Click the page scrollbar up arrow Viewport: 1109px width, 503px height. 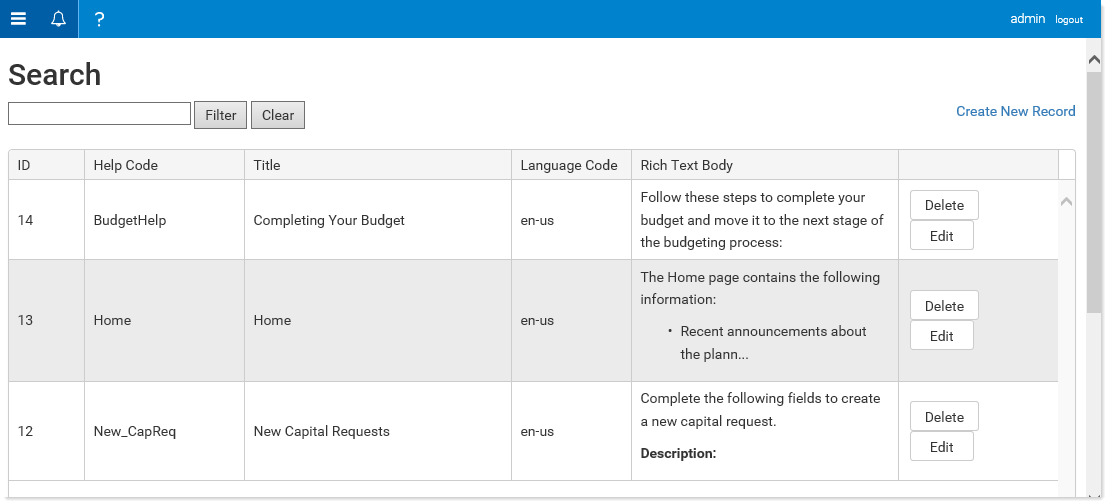[x=1094, y=60]
